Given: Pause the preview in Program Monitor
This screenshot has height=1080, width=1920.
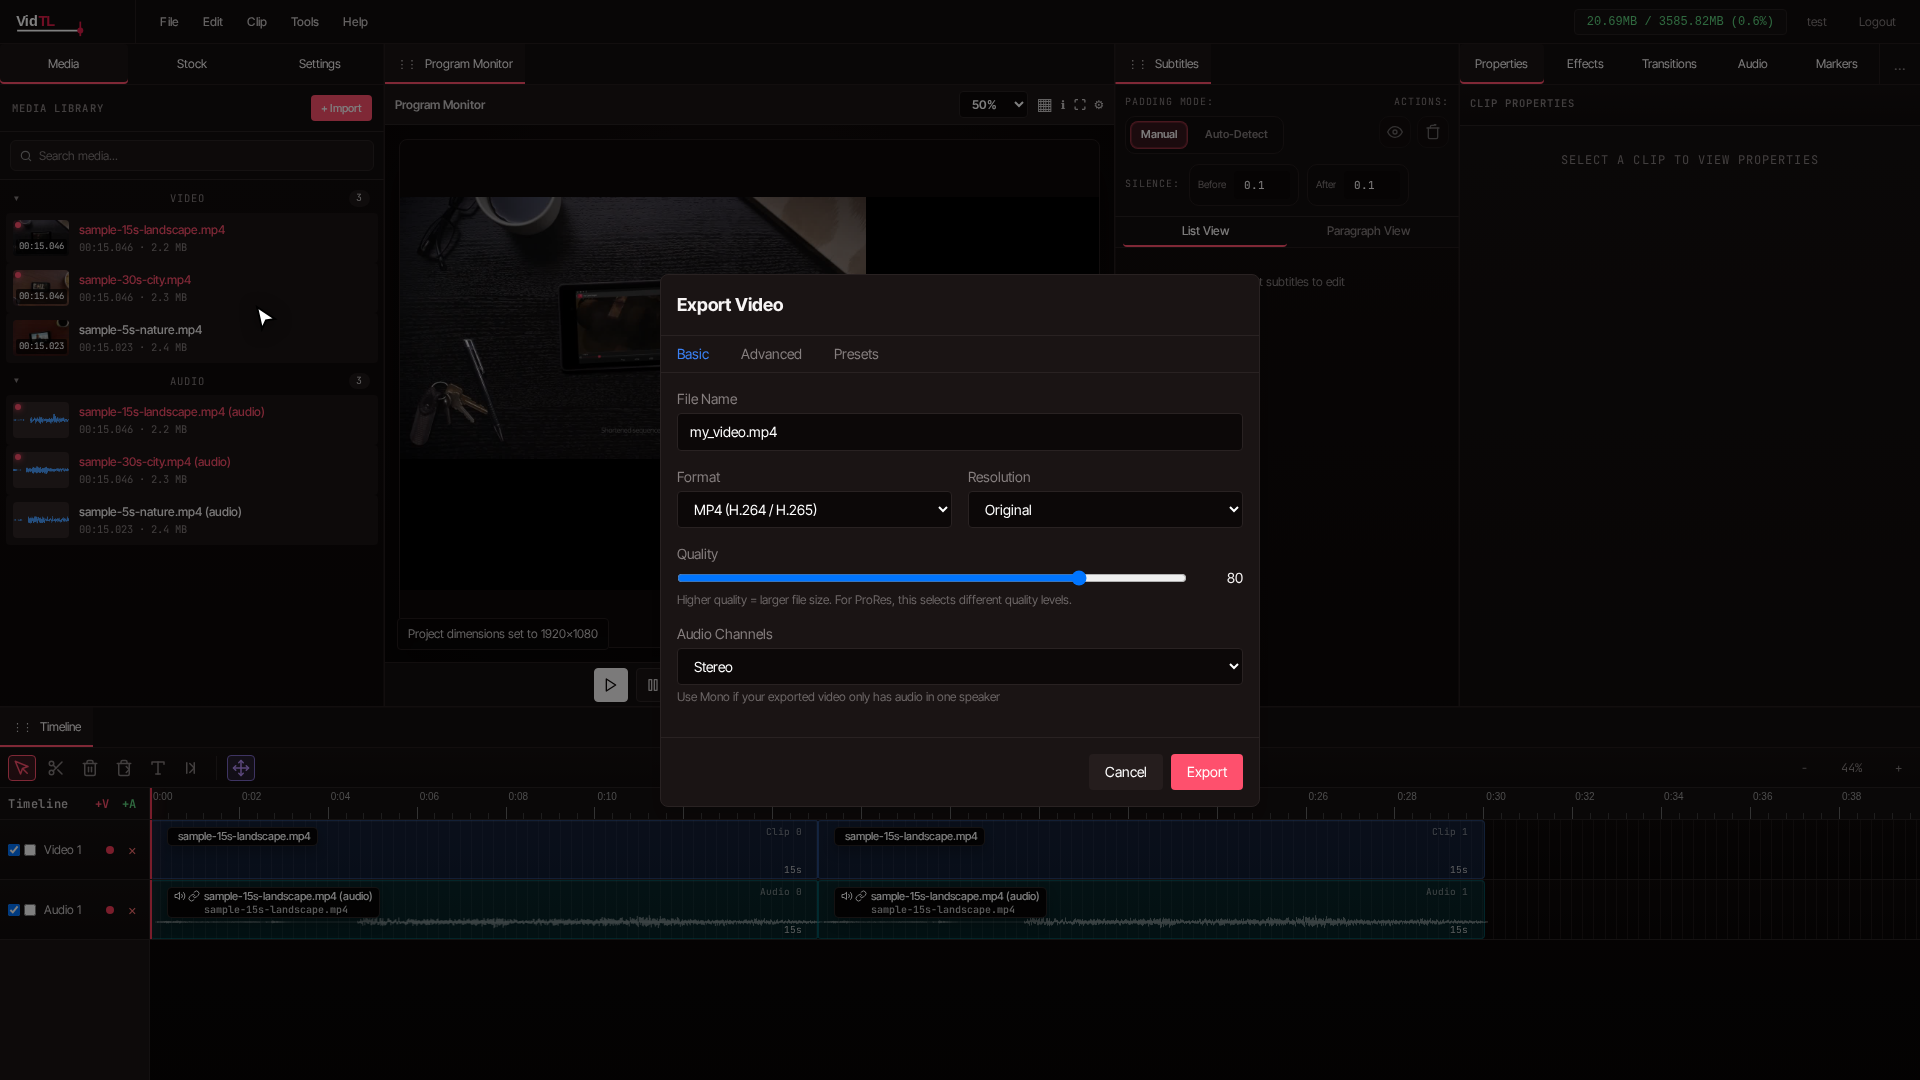Looking at the screenshot, I should (652, 685).
